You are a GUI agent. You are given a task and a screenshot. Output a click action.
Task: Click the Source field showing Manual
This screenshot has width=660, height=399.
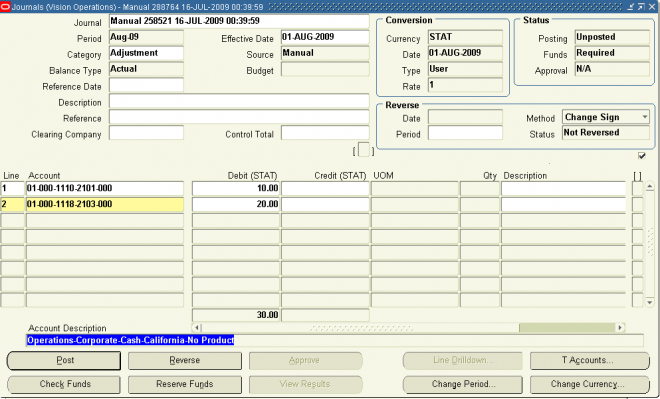[x=325, y=53]
